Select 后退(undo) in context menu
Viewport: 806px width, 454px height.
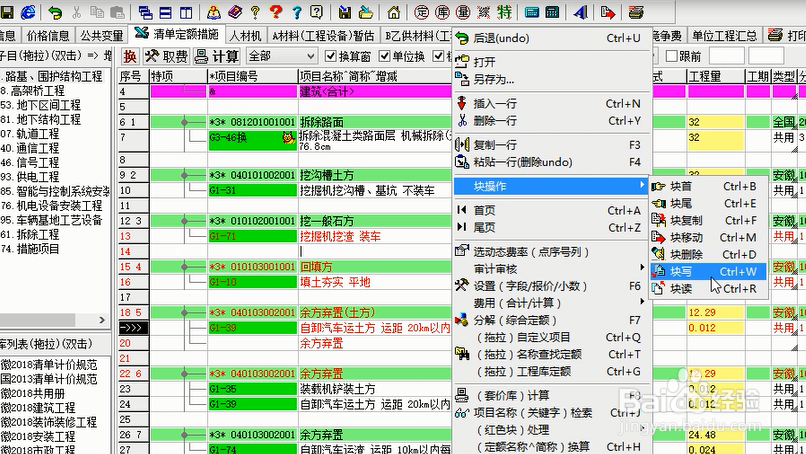pyautogui.click(x=552, y=38)
